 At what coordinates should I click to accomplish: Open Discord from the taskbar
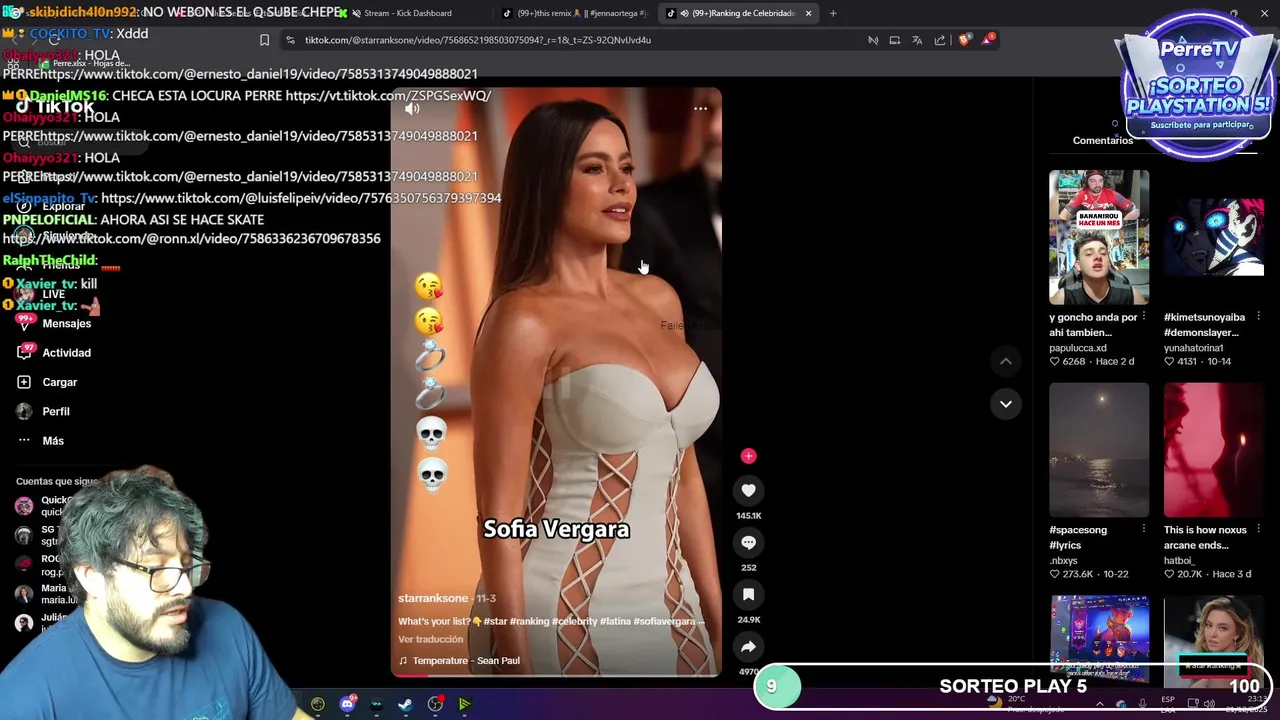coord(347,704)
